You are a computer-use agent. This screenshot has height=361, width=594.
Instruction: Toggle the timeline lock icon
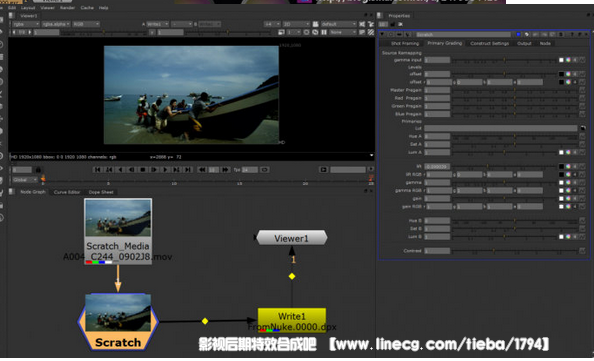click(x=38, y=170)
